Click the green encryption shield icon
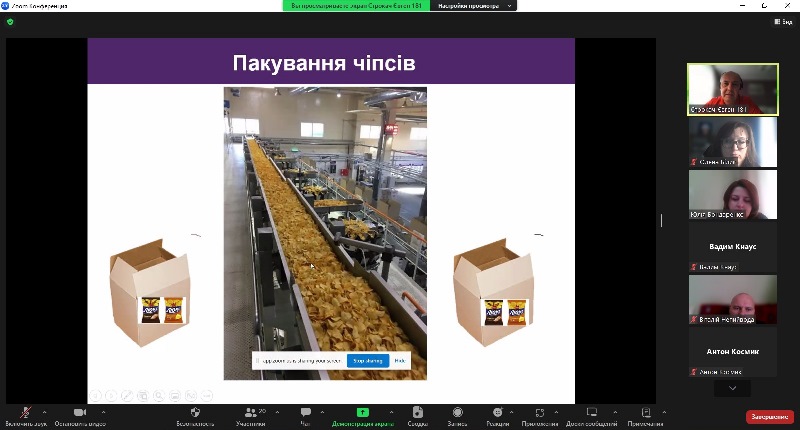 (10, 22)
